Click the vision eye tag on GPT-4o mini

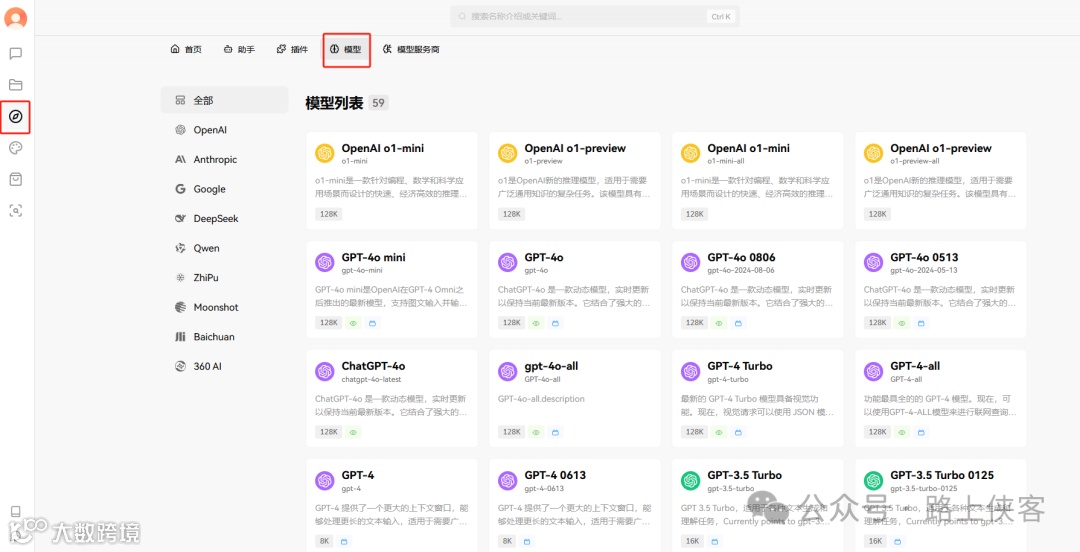tap(354, 323)
